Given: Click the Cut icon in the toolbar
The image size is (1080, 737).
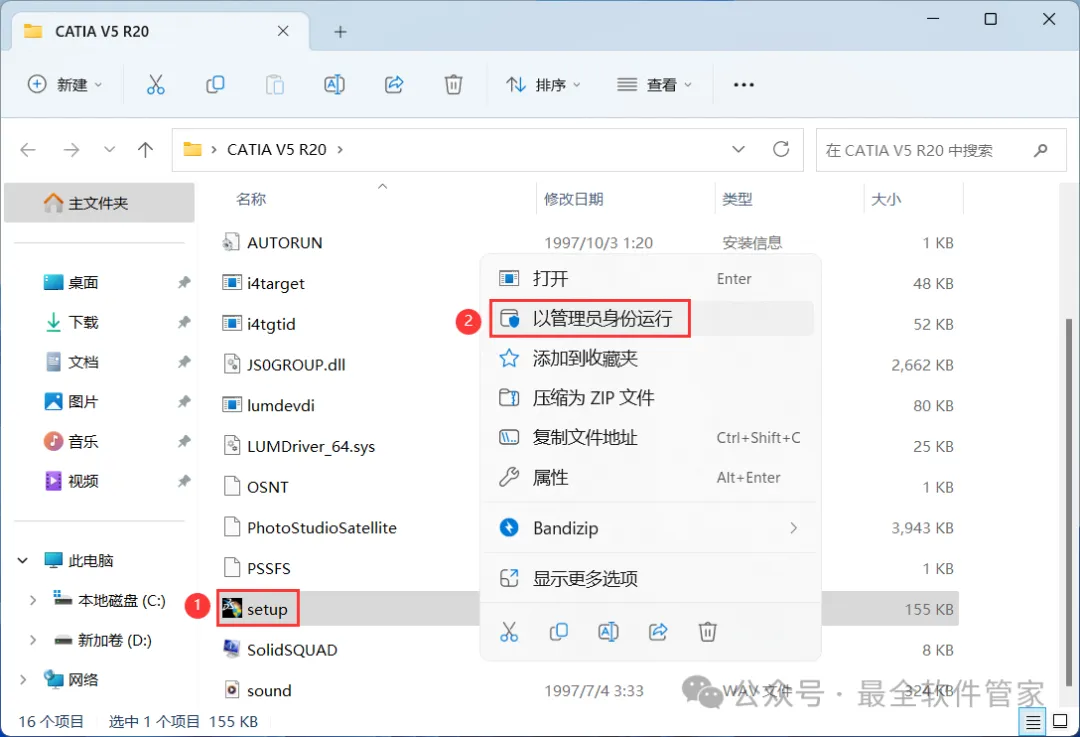Looking at the screenshot, I should pyautogui.click(x=156, y=85).
